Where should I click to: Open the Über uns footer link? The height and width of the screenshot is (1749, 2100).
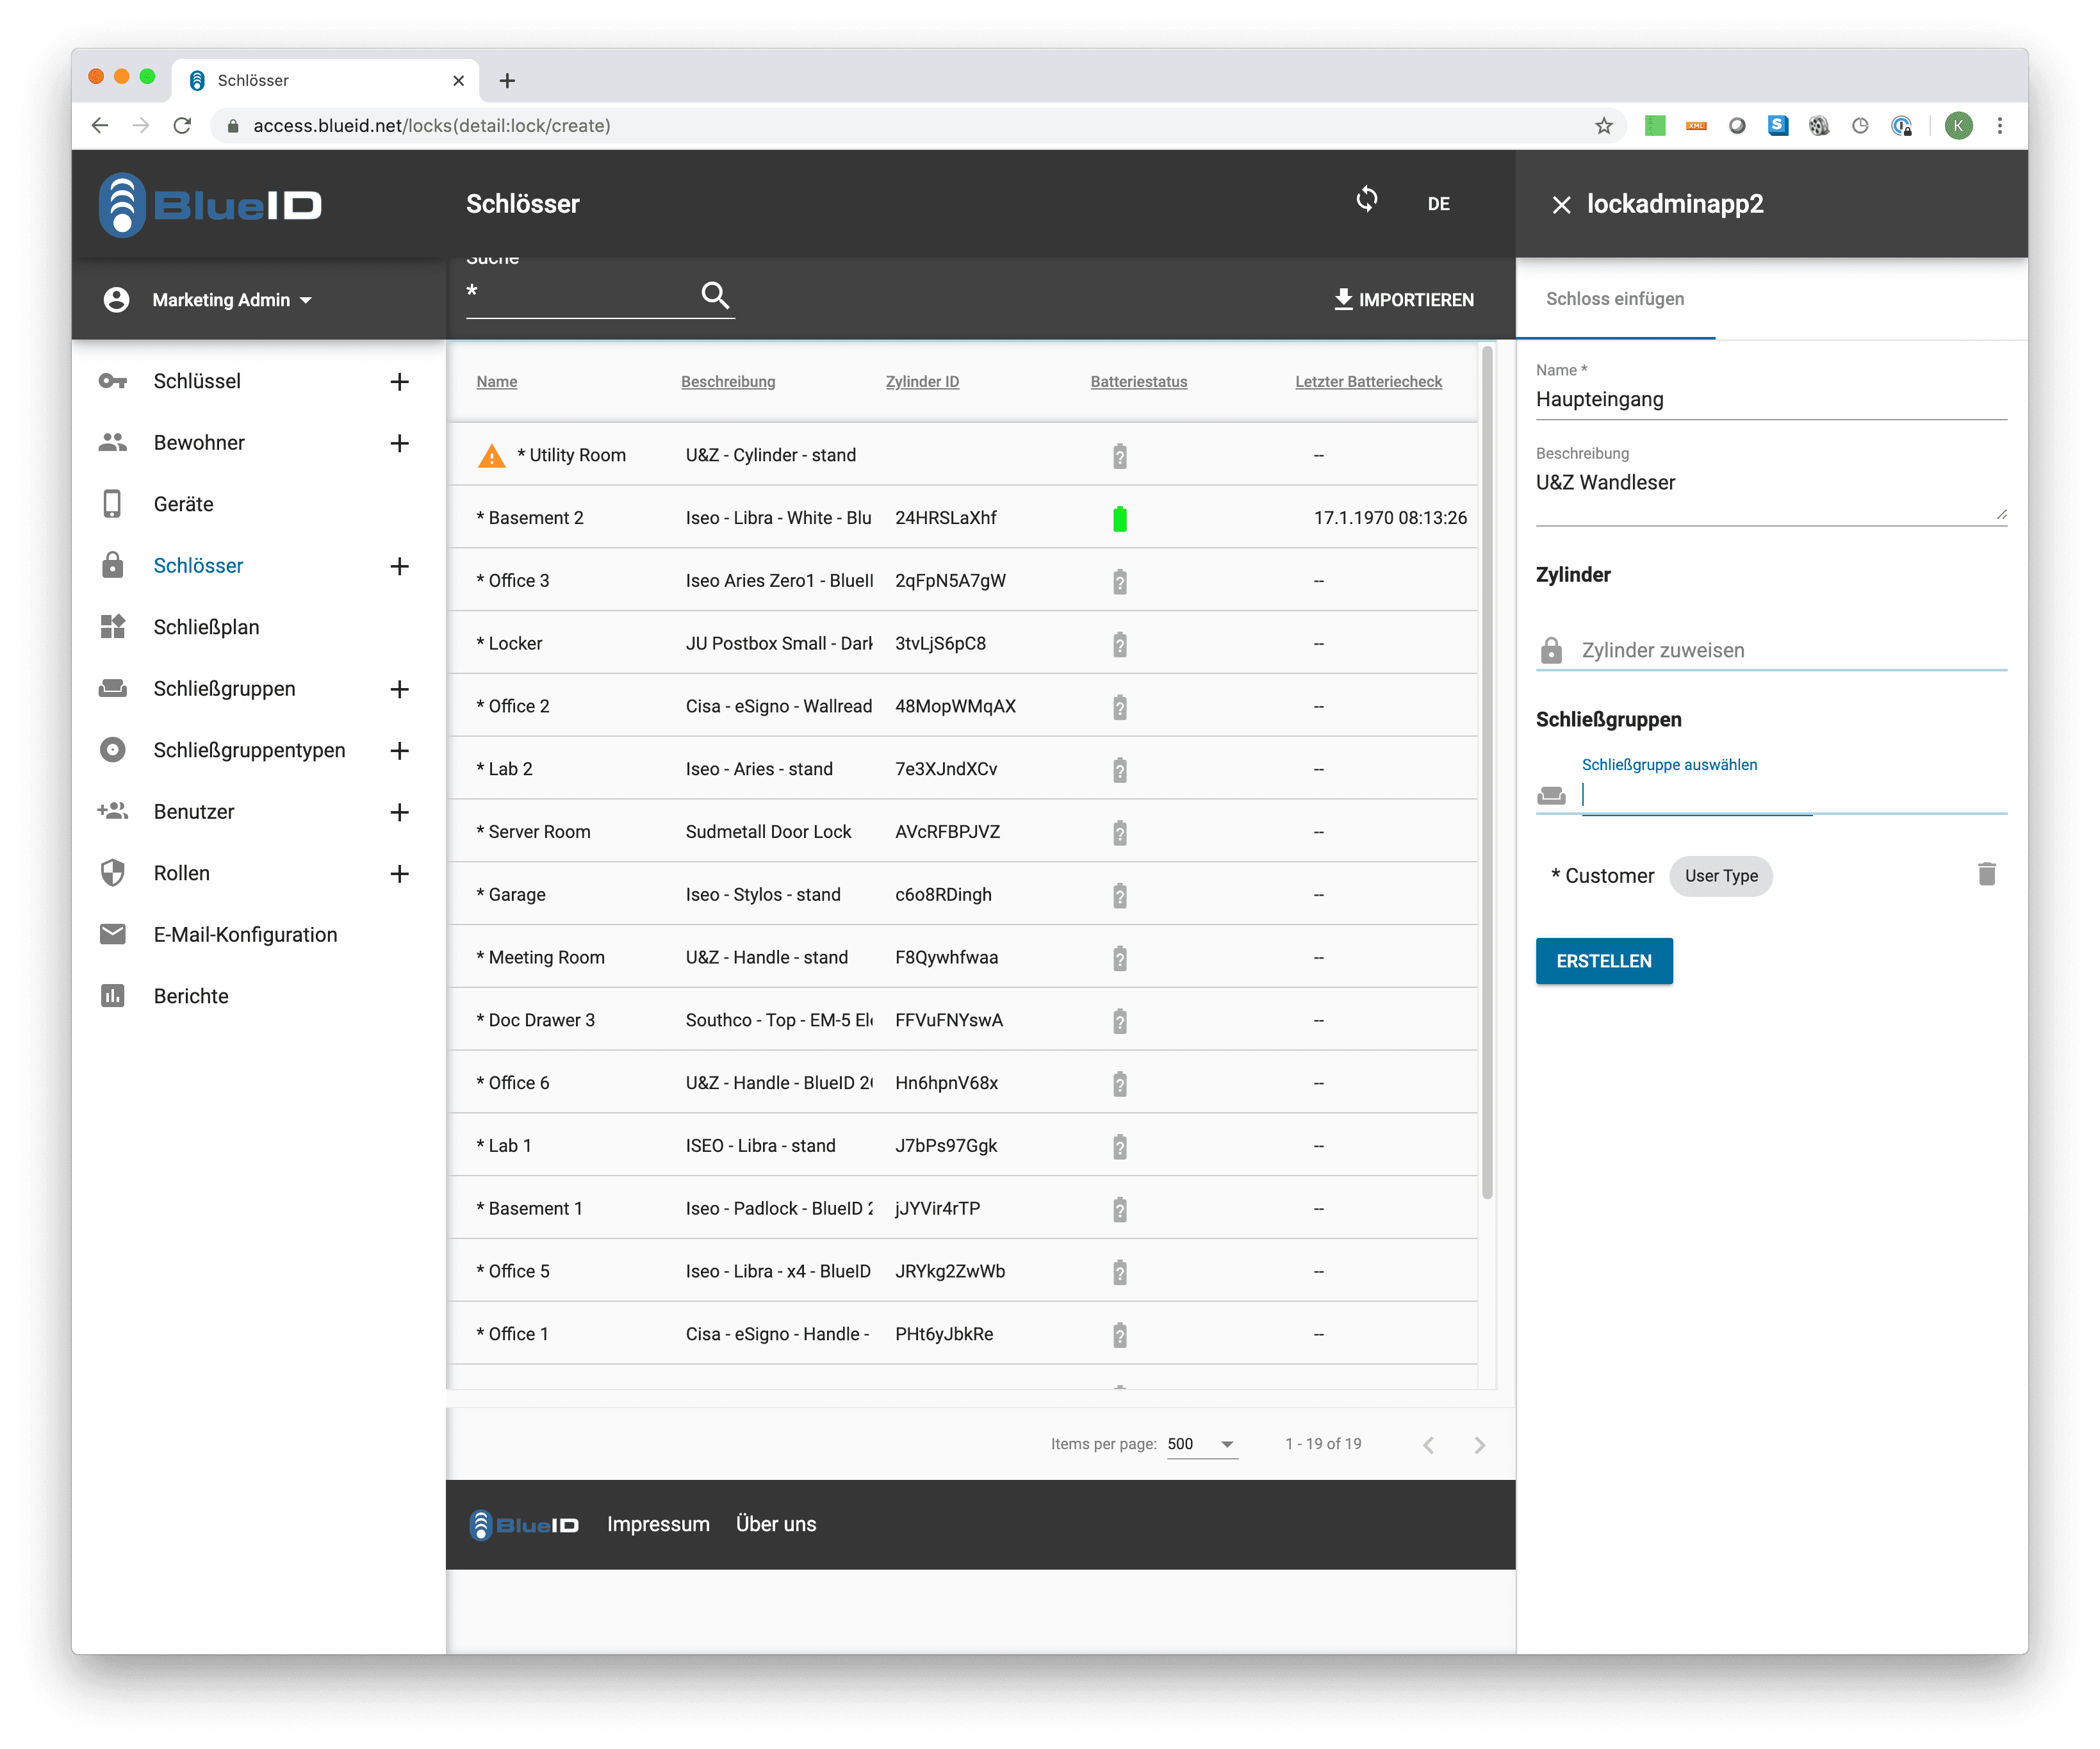click(775, 1524)
